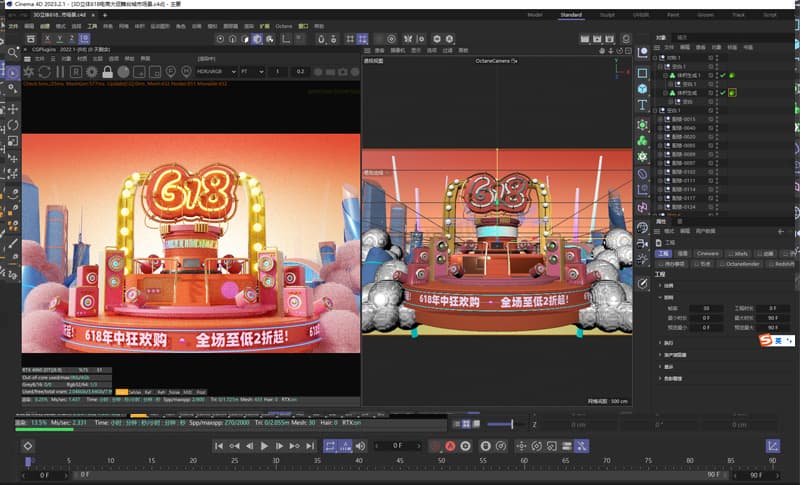Step to next frame
Viewport: 800px width, 485px height.
pyautogui.click(x=280, y=446)
